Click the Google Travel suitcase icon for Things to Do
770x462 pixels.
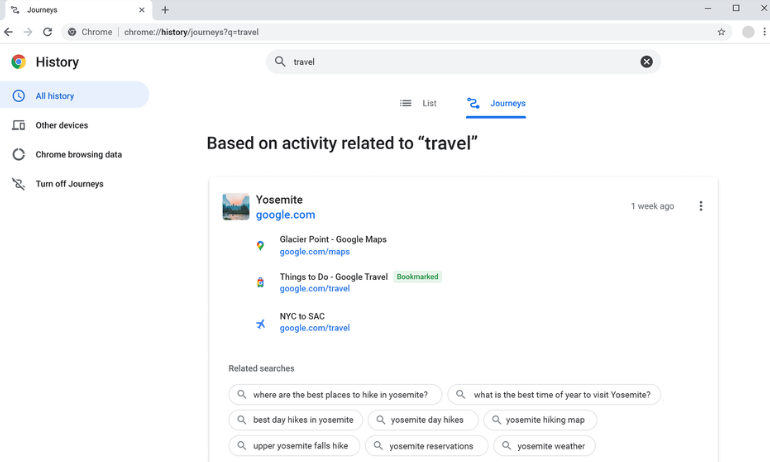(x=260, y=282)
